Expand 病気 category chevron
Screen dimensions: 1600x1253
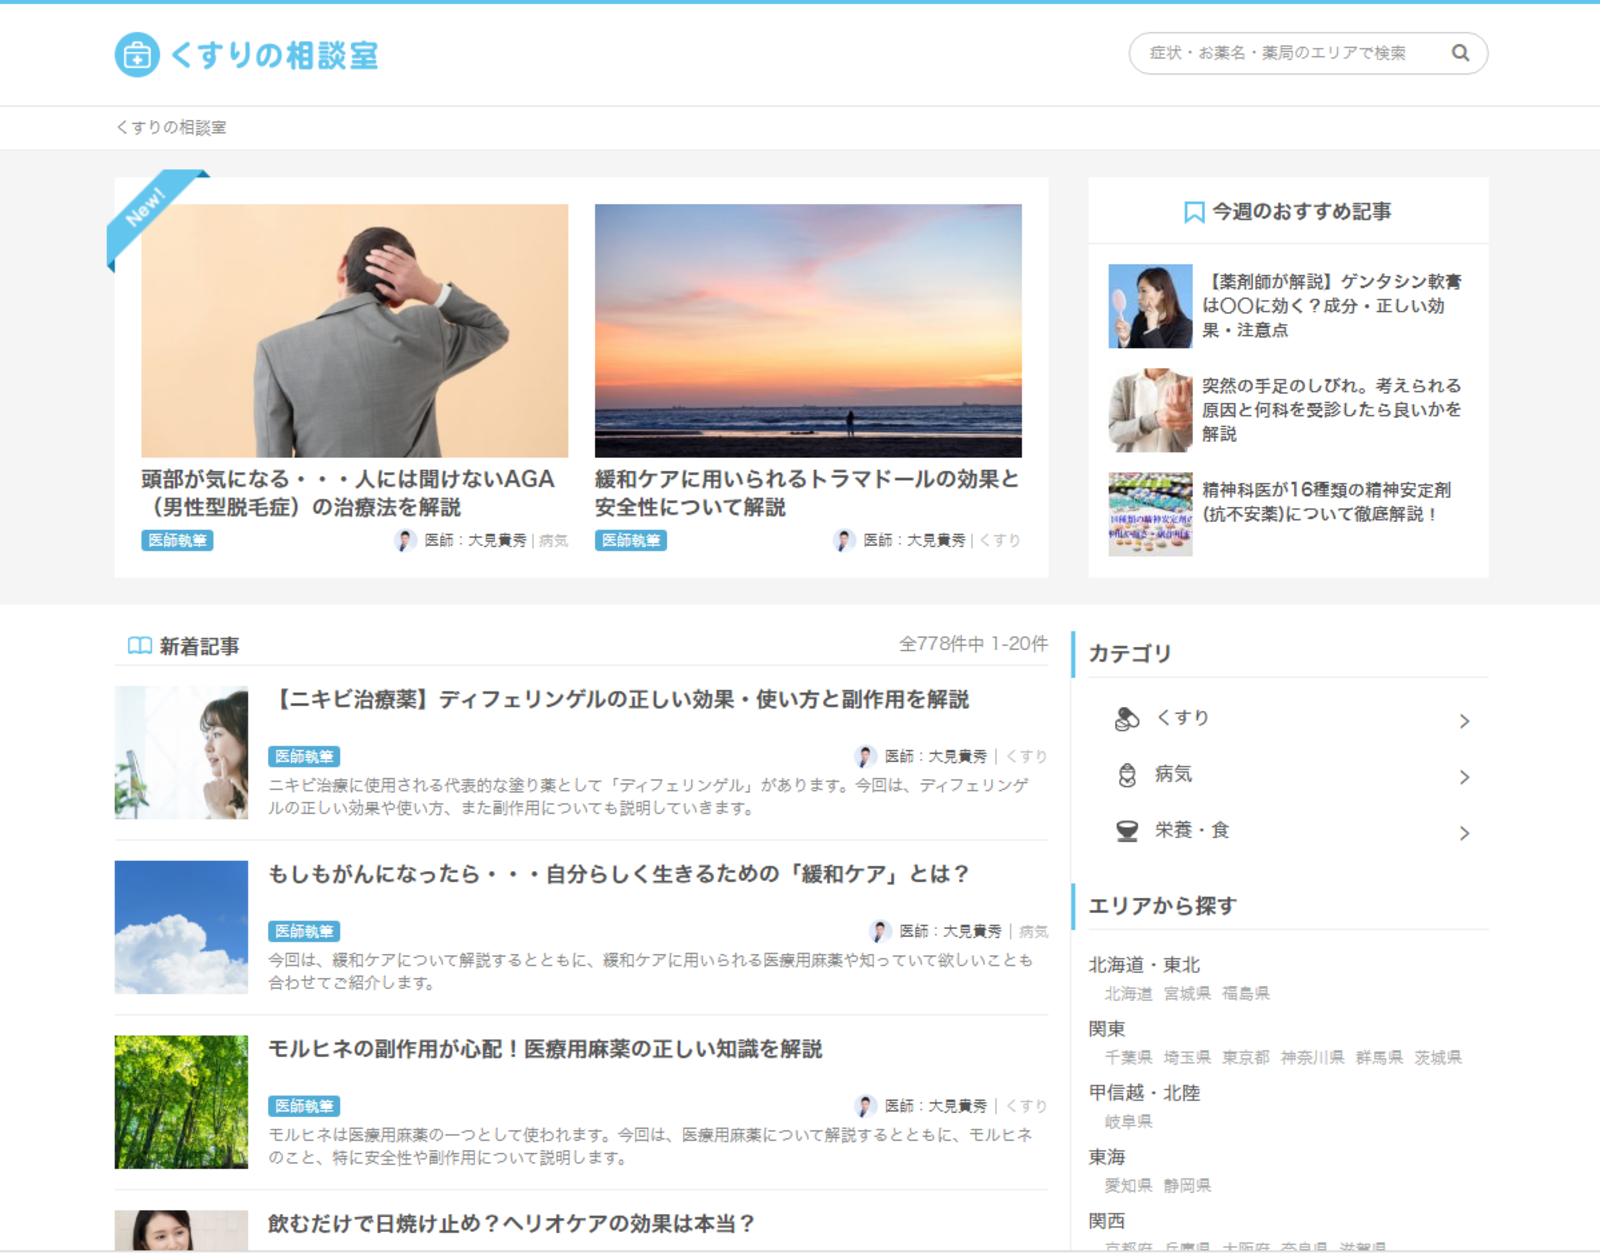pyautogui.click(x=1464, y=777)
